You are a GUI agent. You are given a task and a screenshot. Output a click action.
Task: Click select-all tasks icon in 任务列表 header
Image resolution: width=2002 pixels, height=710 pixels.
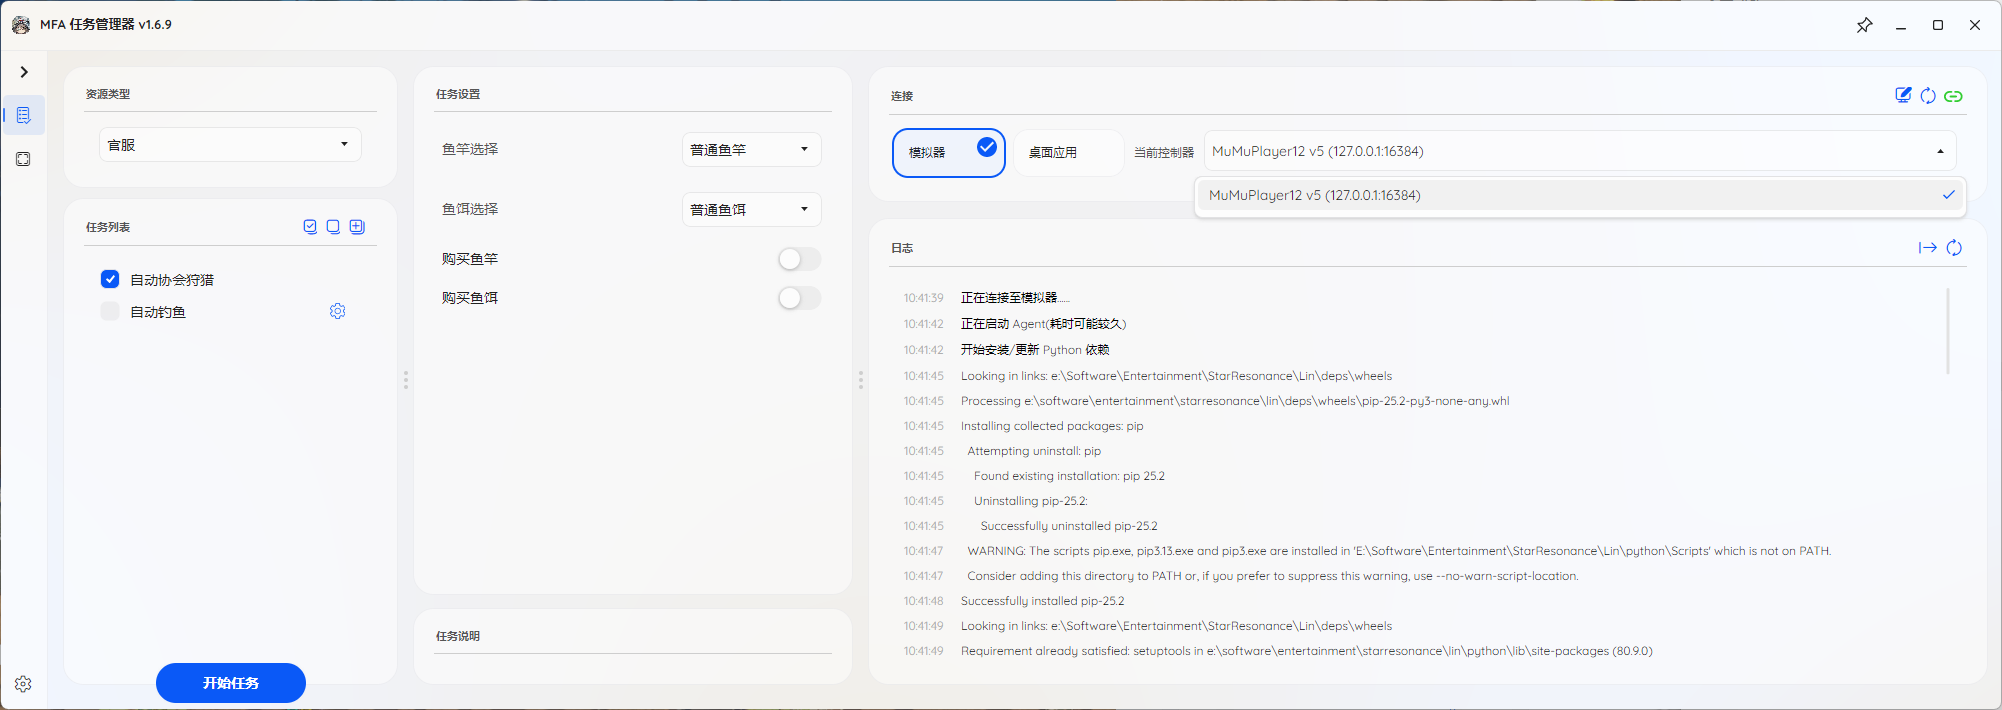click(x=310, y=227)
